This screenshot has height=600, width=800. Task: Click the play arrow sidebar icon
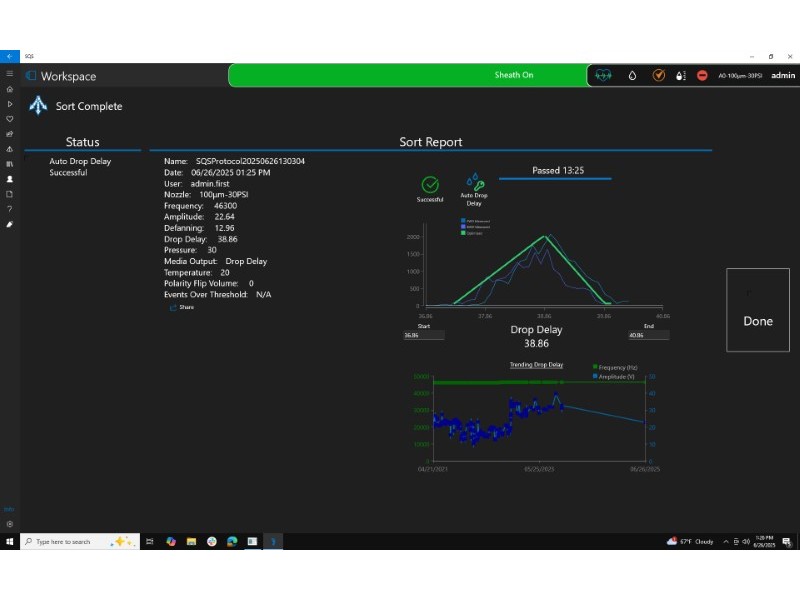(x=10, y=104)
